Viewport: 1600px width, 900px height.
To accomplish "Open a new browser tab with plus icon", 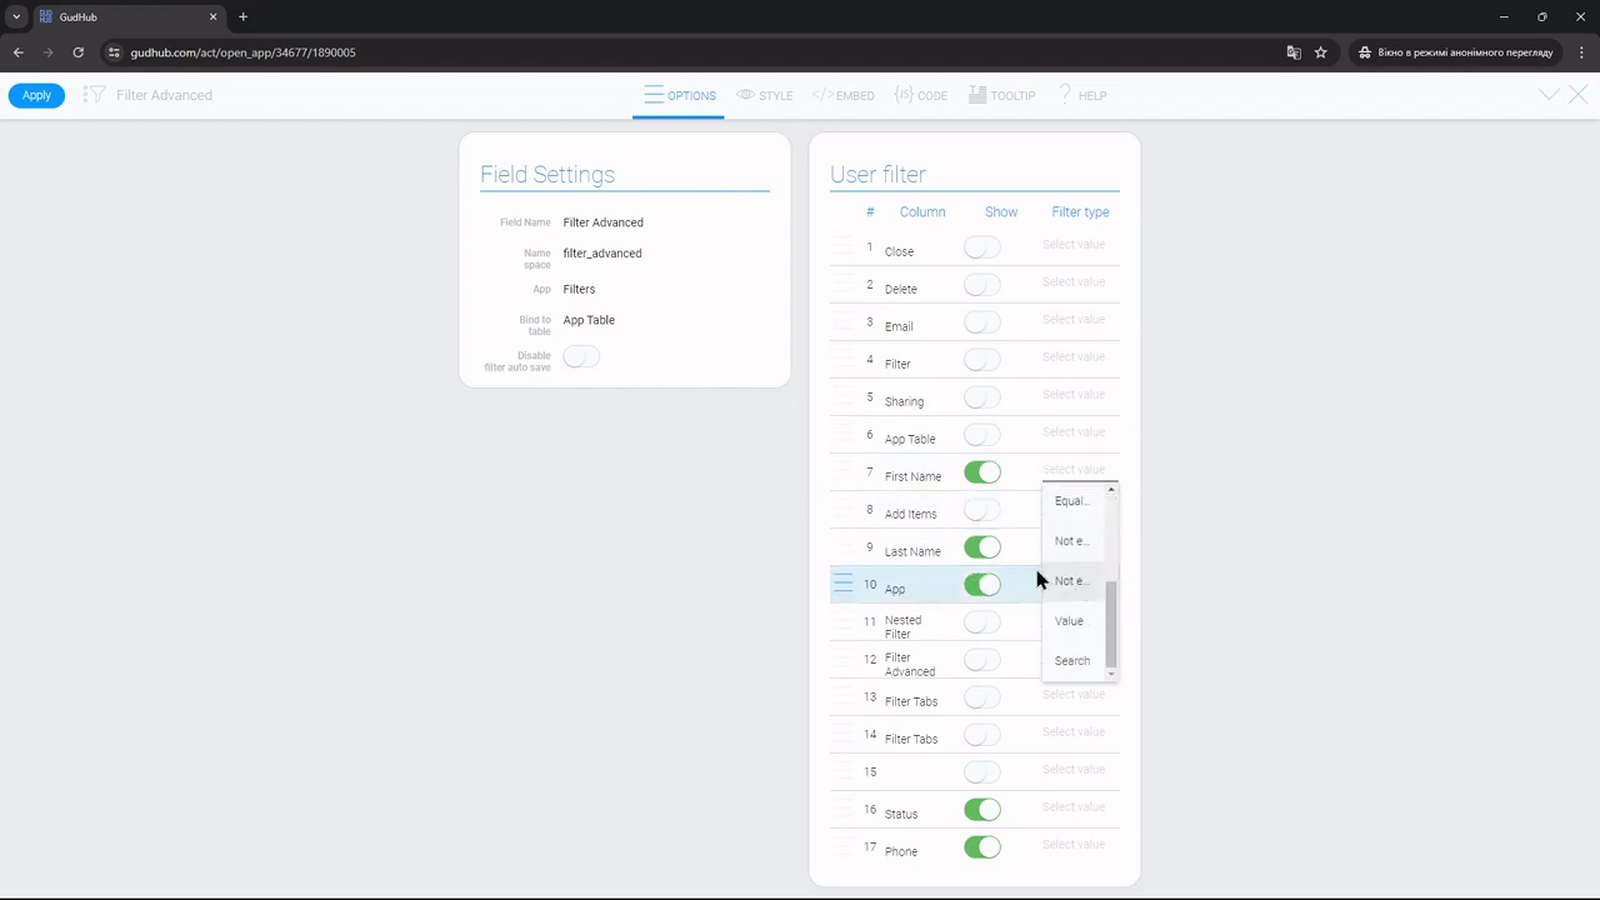I will 243,17.
